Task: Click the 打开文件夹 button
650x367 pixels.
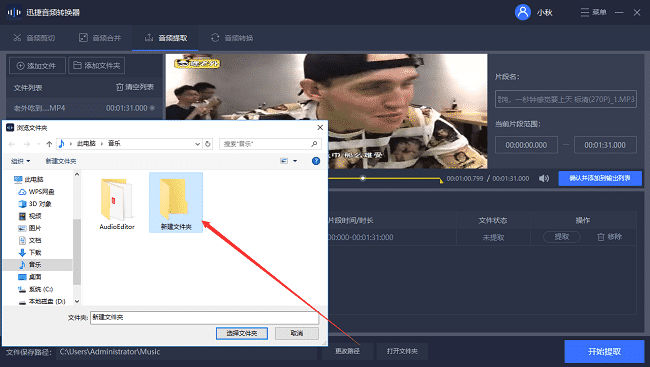Action: point(402,351)
